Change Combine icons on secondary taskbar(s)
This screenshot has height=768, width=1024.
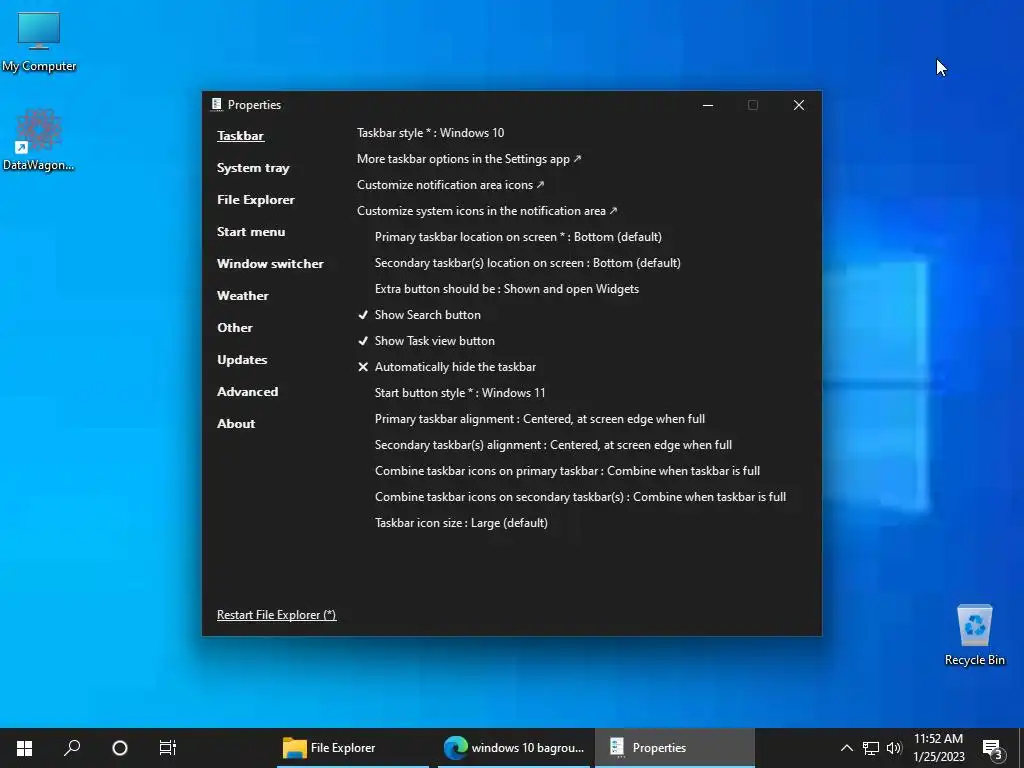click(580, 497)
